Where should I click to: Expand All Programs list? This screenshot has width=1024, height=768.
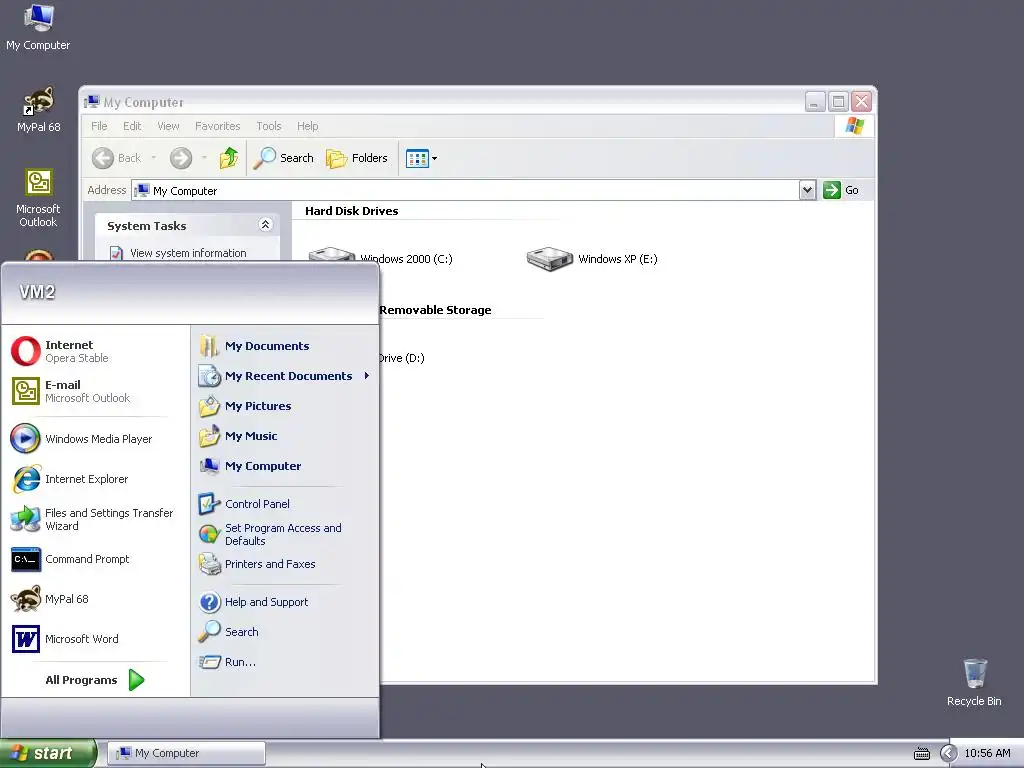point(95,680)
